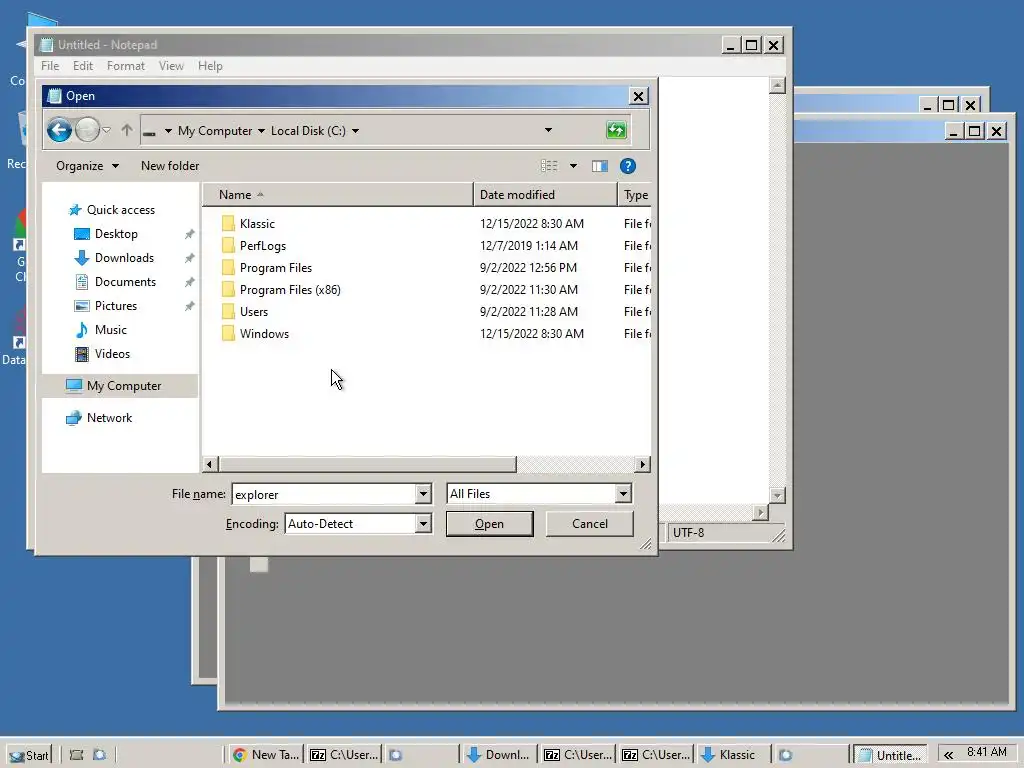Show hidden tray icons chevron

[948, 755]
